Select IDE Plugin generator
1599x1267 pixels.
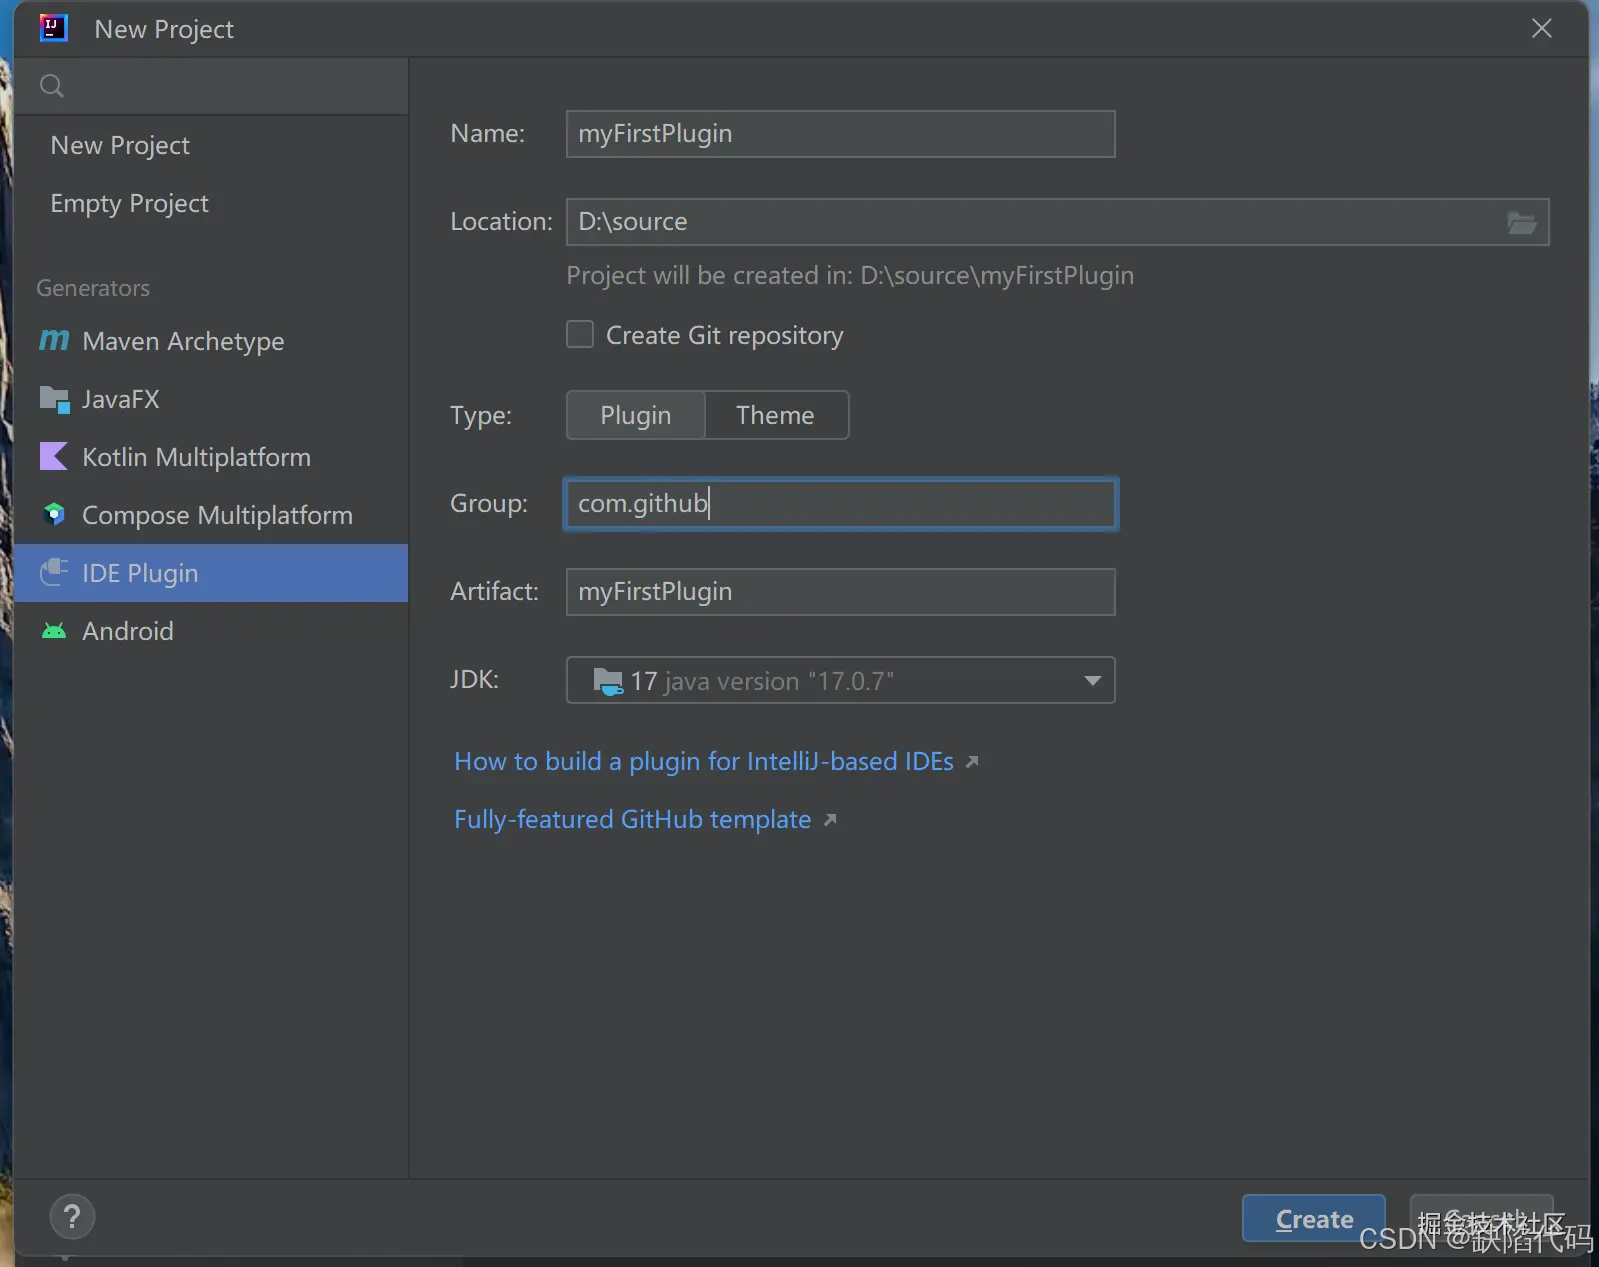[211, 573]
